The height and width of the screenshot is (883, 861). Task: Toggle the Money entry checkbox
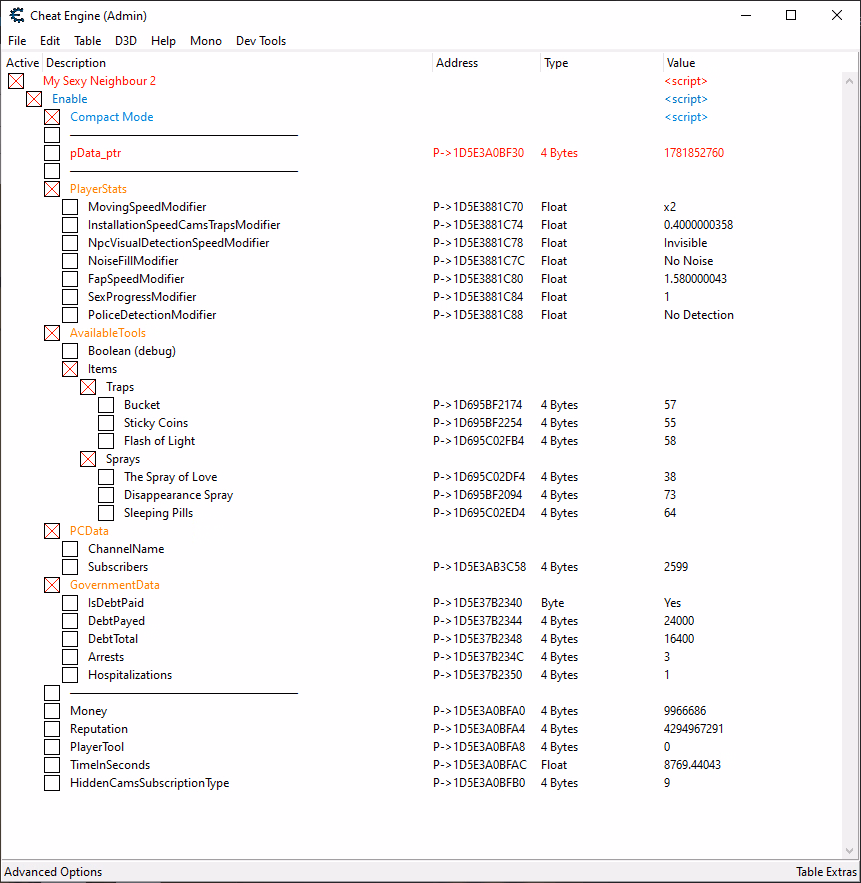[x=52, y=711]
